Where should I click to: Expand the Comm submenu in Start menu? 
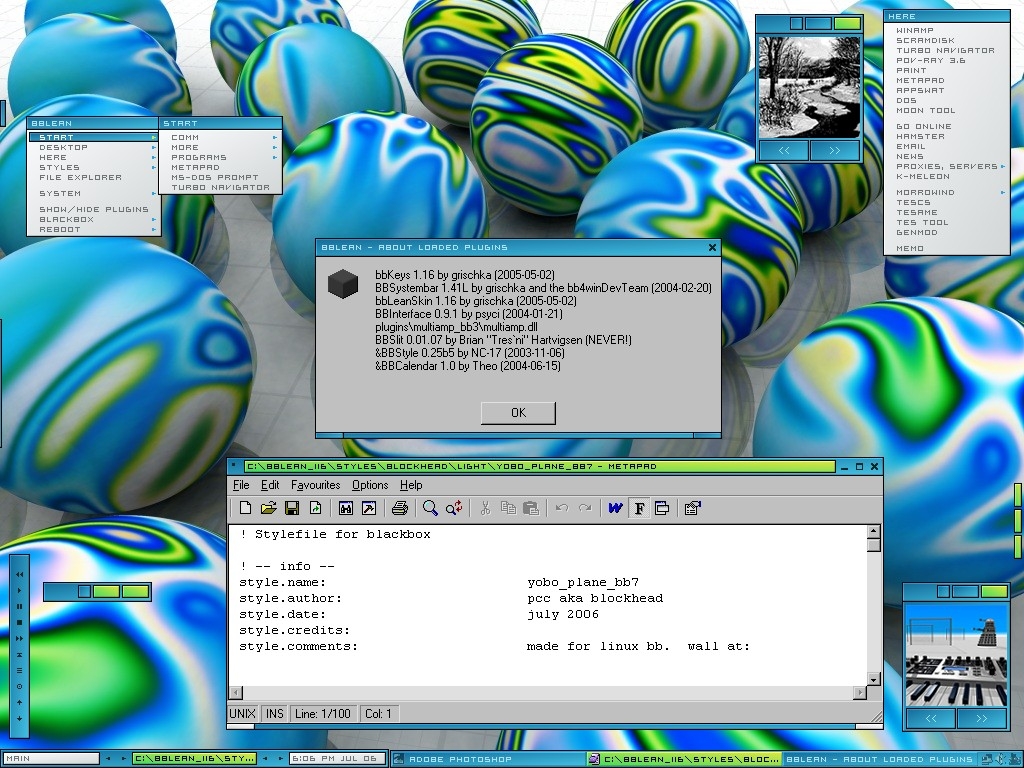pyautogui.click(x=275, y=138)
